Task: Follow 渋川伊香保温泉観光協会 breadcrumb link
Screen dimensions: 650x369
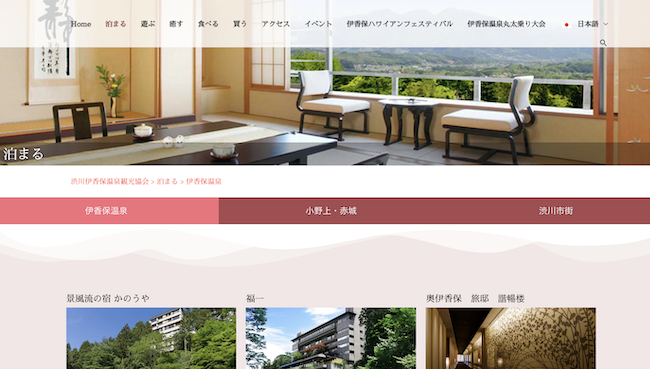Action: click(110, 181)
